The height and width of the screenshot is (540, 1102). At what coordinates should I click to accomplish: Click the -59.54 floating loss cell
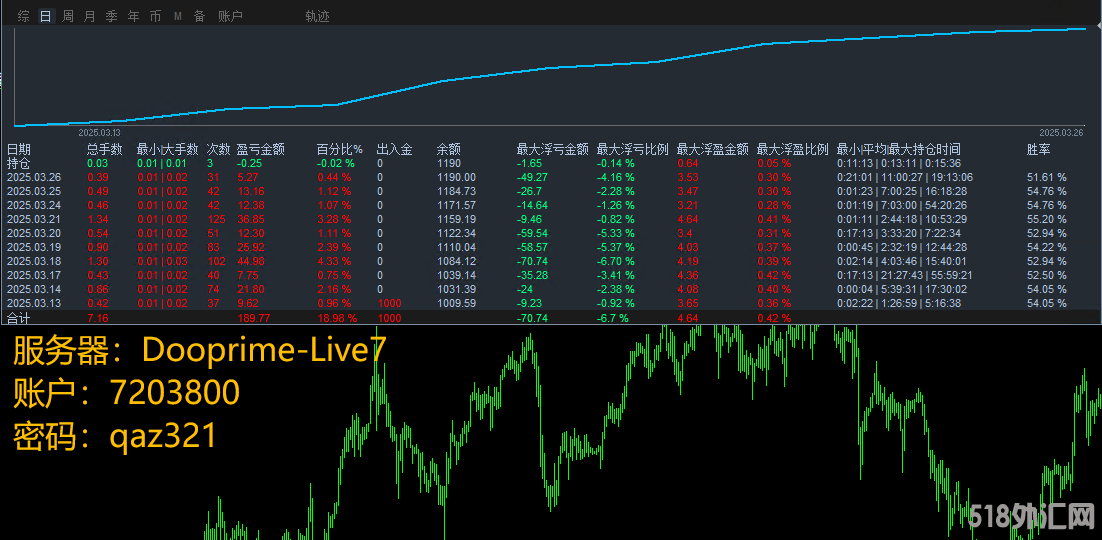pyautogui.click(x=532, y=233)
